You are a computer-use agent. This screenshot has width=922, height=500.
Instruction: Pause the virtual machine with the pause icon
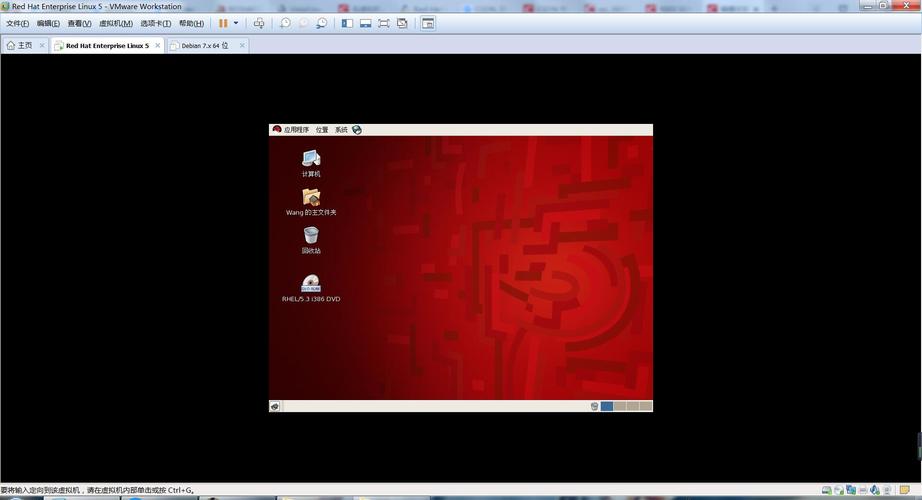(x=223, y=24)
